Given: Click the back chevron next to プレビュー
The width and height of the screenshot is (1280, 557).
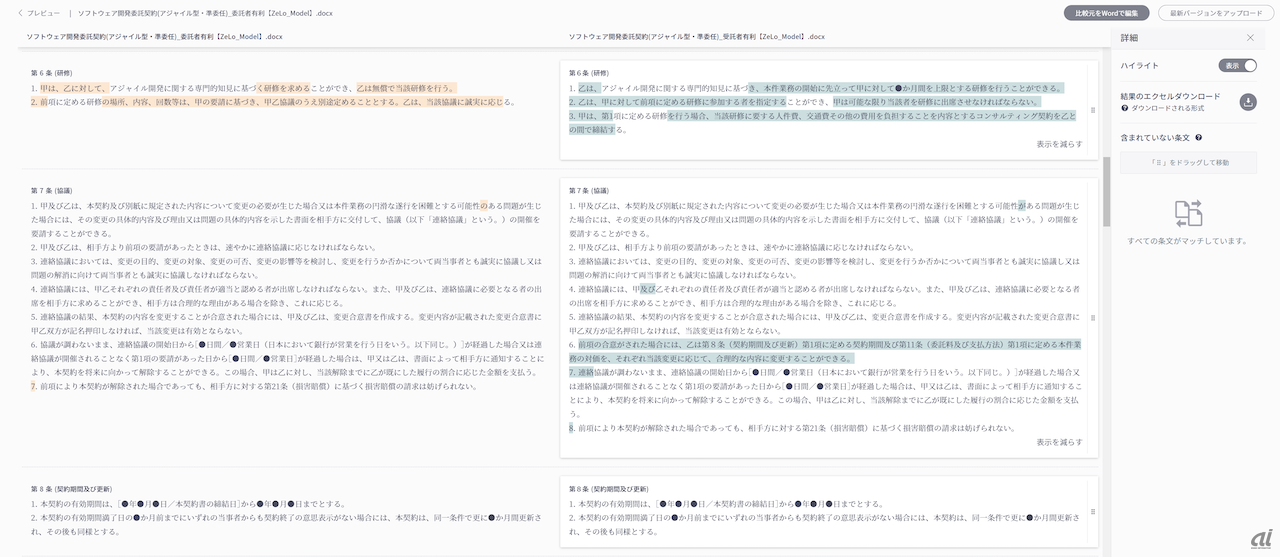Looking at the screenshot, I should pos(20,13).
